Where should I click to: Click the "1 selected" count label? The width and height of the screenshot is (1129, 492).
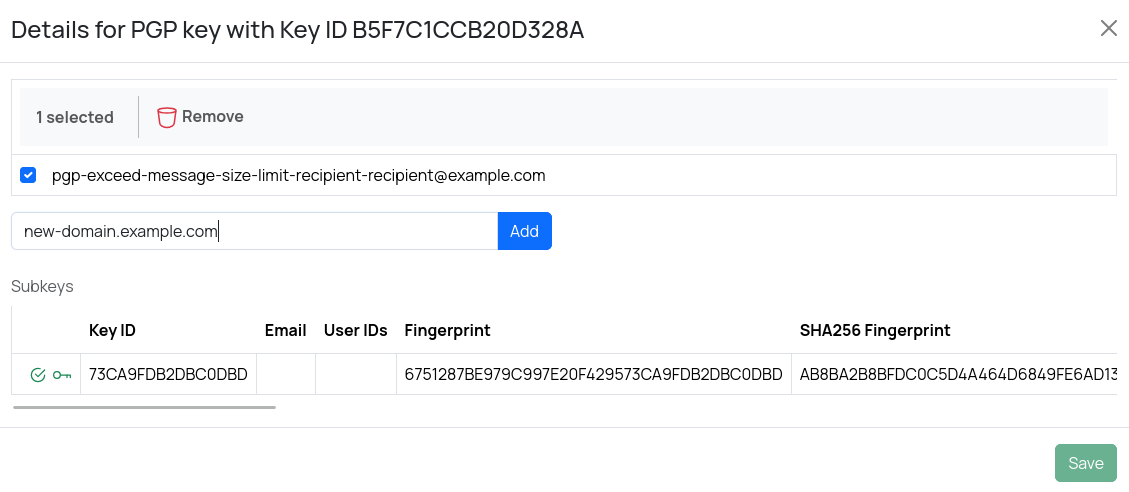[x=75, y=117]
